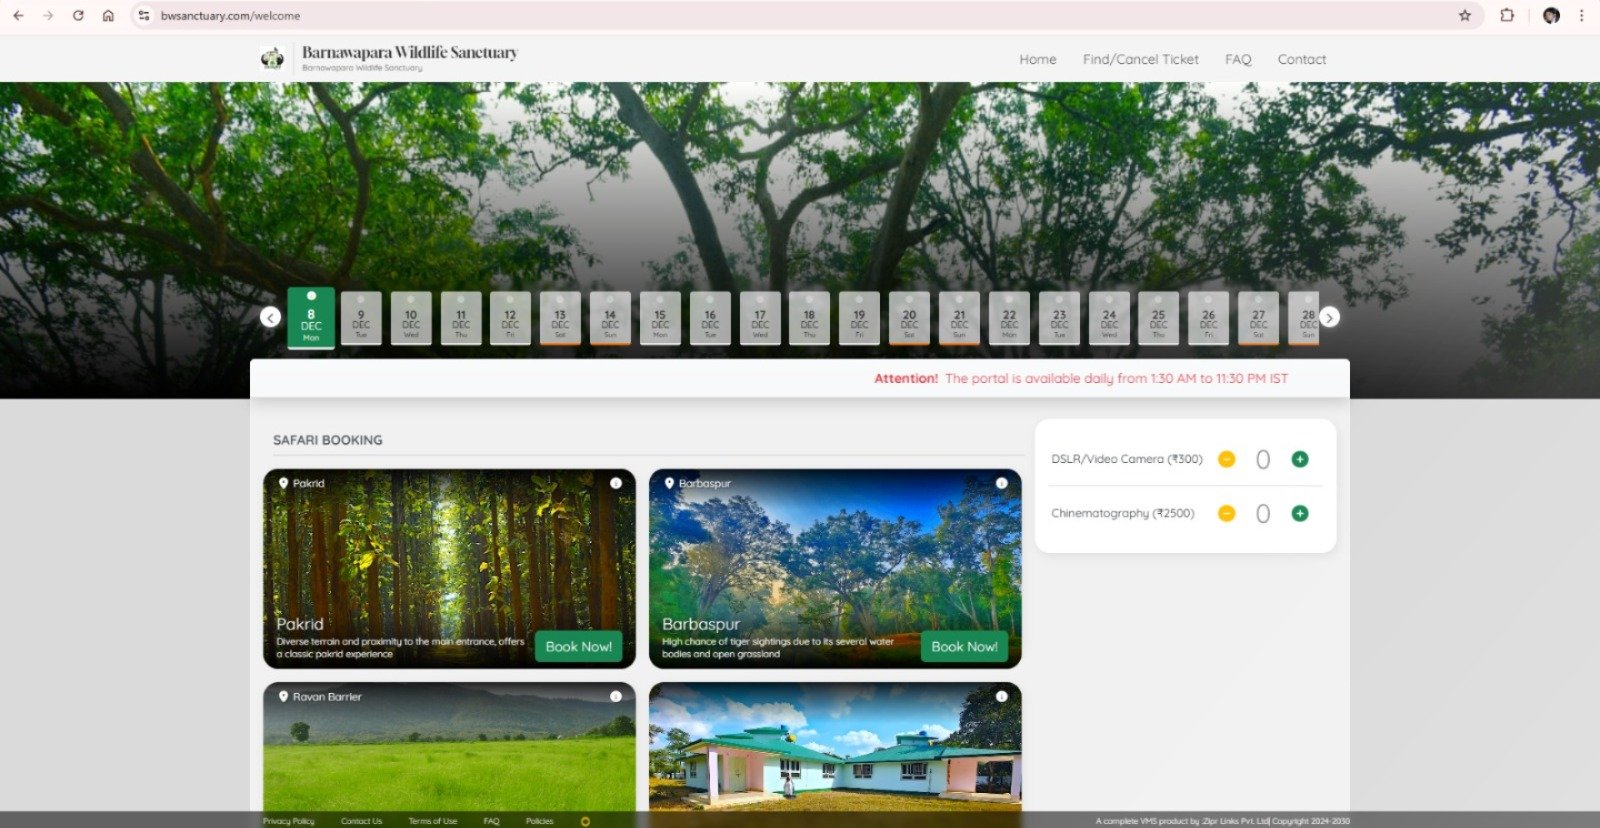Screen dimensions: 1600x828
Task: Open info icon on Pakrid card
Action: point(616,483)
